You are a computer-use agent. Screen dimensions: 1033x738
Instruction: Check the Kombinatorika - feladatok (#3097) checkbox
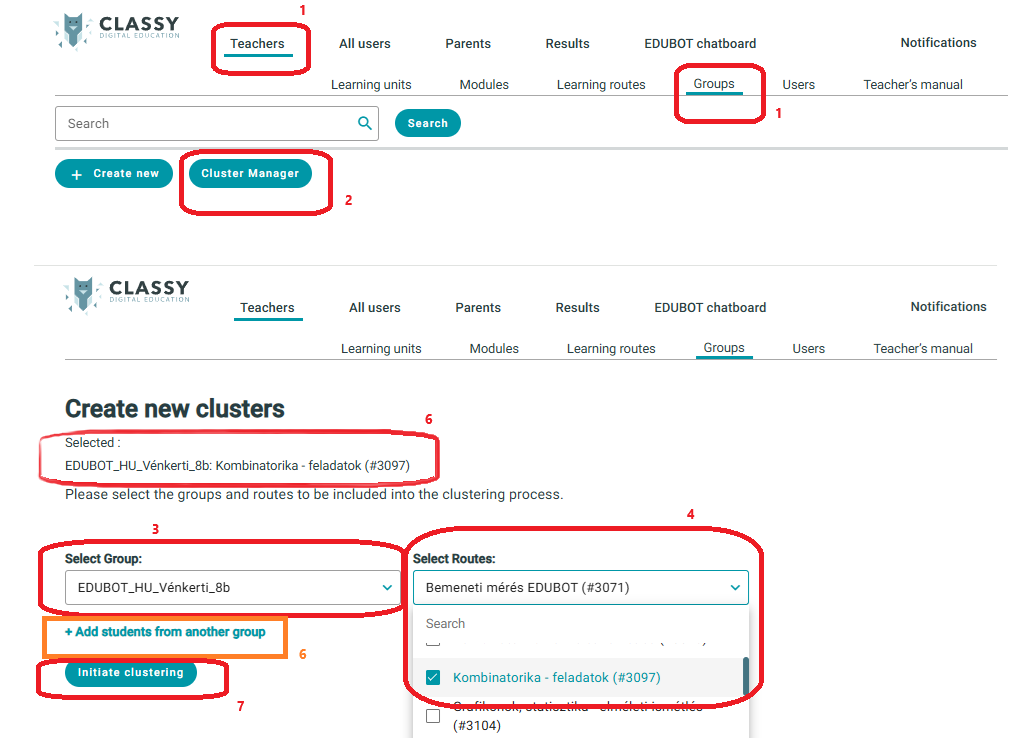pyautogui.click(x=433, y=677)
